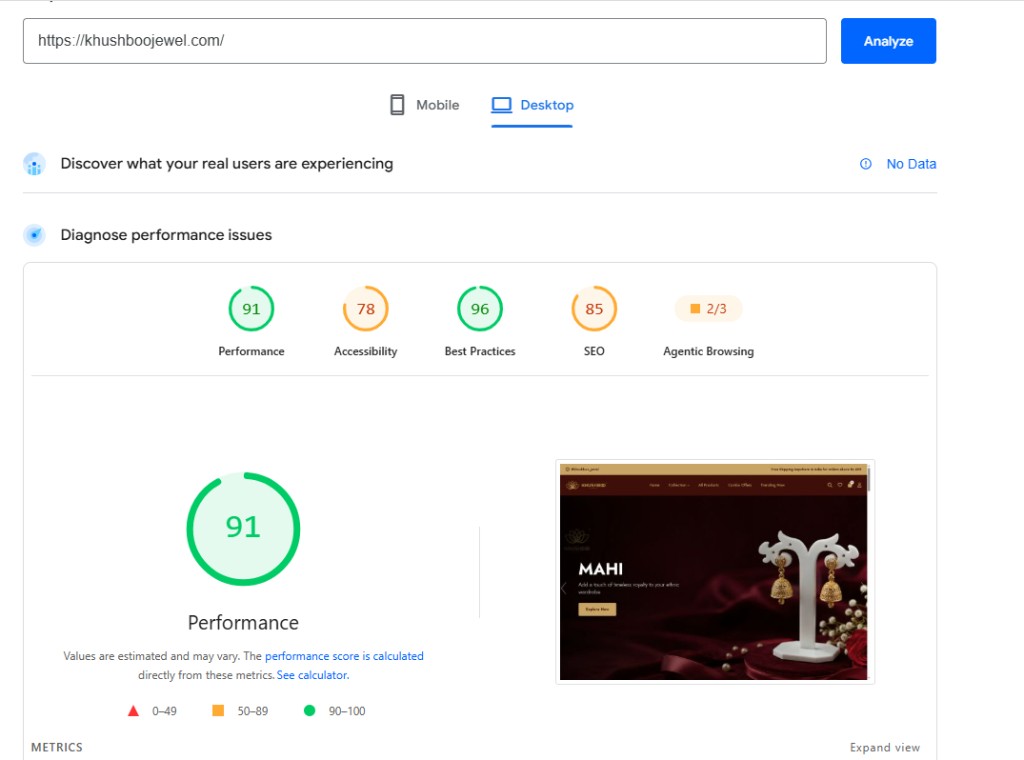Click the desktop laptop icon
This screenshot has height=760, width=1024.
[x=502, y=104]
